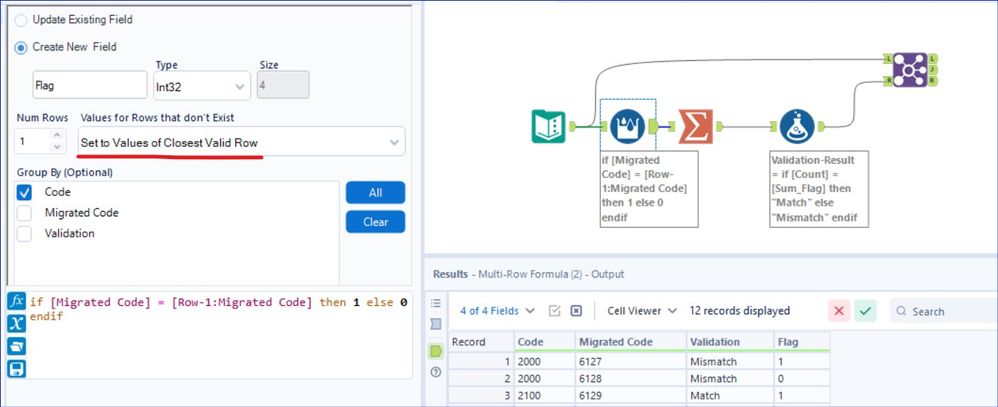Viewport: 998px width, 407px height.
Task: Select the Summarize tool on canvas
Action: [x=695, y=126]
